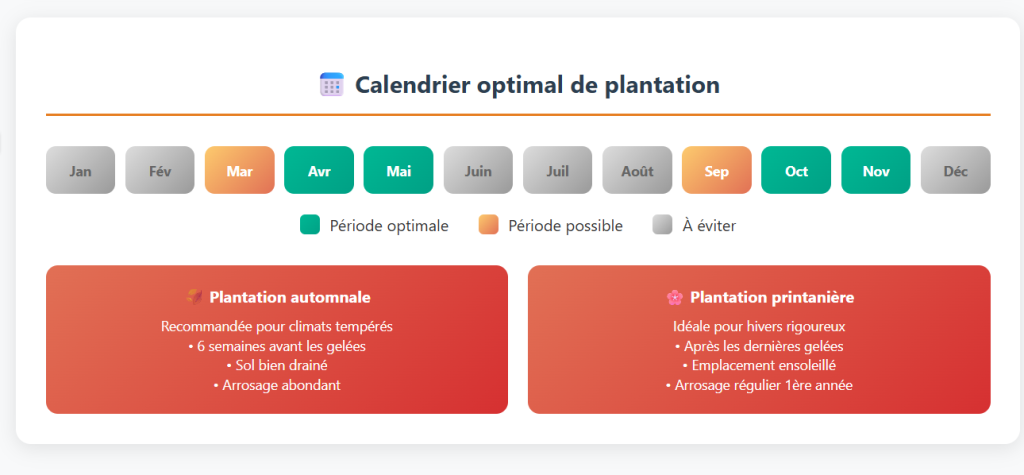Viewport: 1024px width, 475px height.
Task: Click the Nov month tile
Action: (876, 170)
